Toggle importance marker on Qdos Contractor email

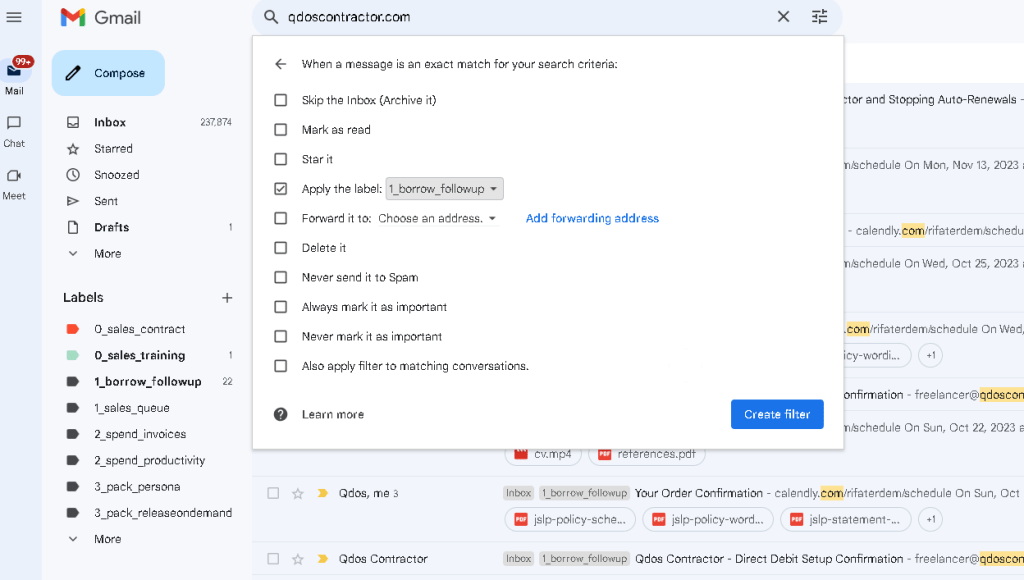coord(323,558)
